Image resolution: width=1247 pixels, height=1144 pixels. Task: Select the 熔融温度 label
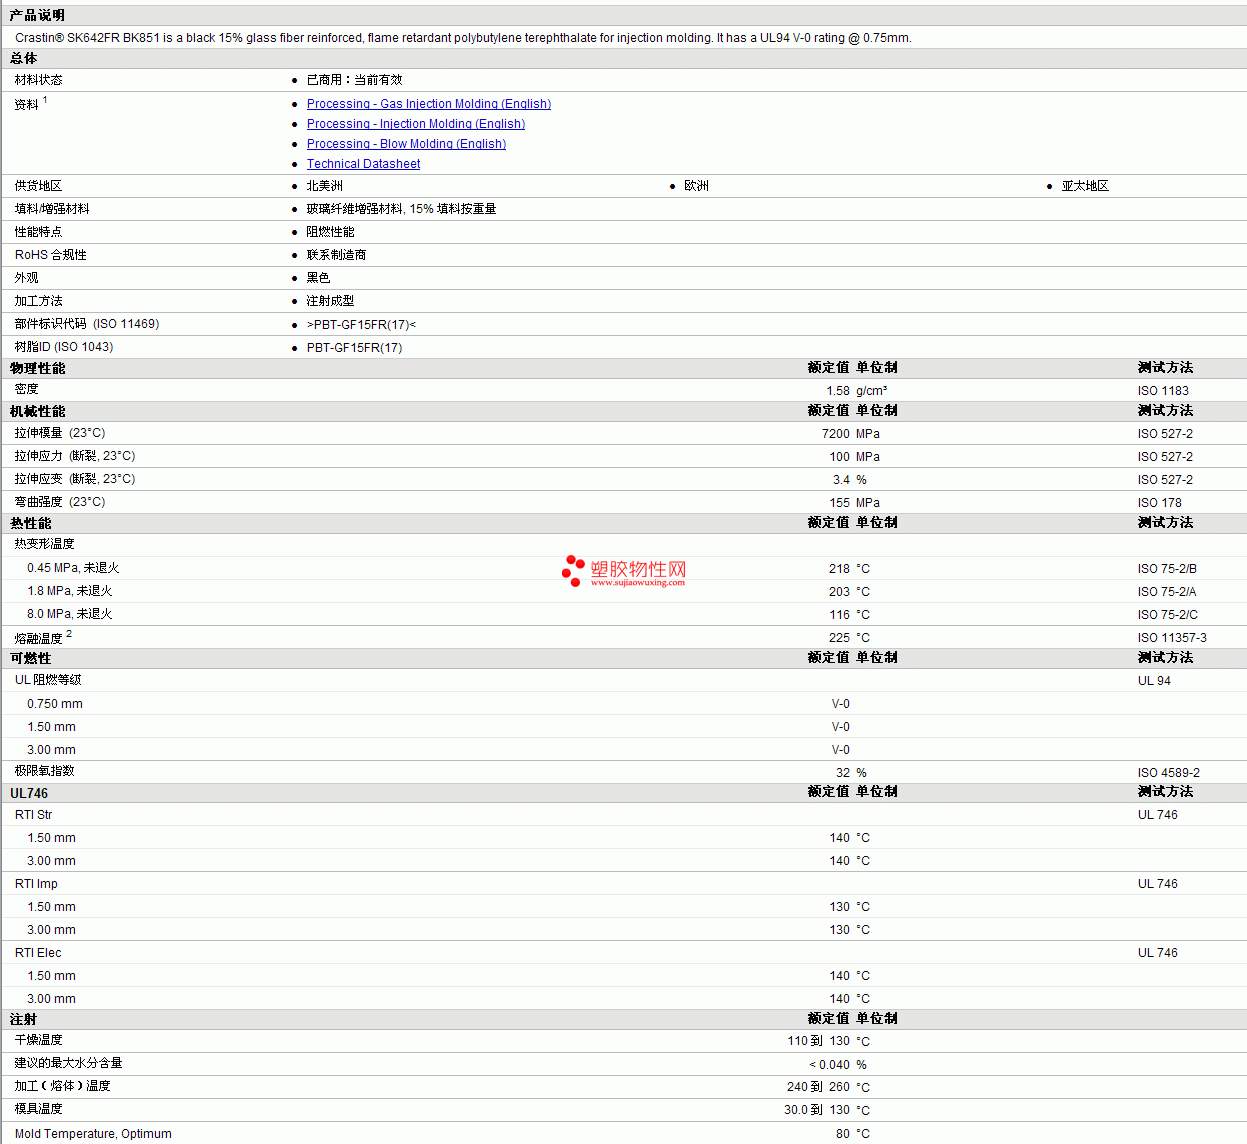click(x=38, y=638)
